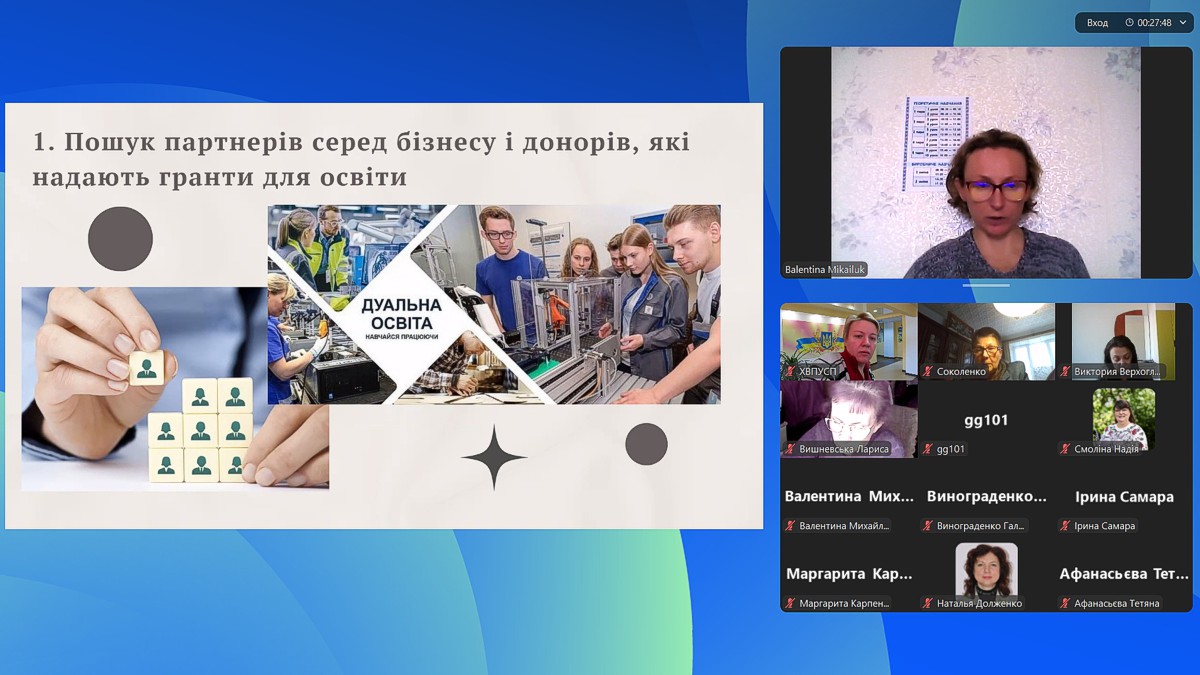Click the muted mic icon for ХВПУСП
1200x675 pixels.
790,372
